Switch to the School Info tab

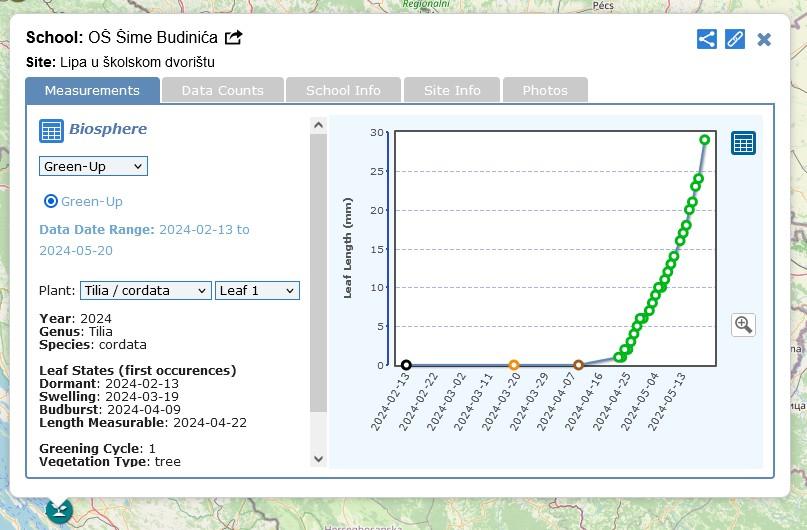[343, 90]
